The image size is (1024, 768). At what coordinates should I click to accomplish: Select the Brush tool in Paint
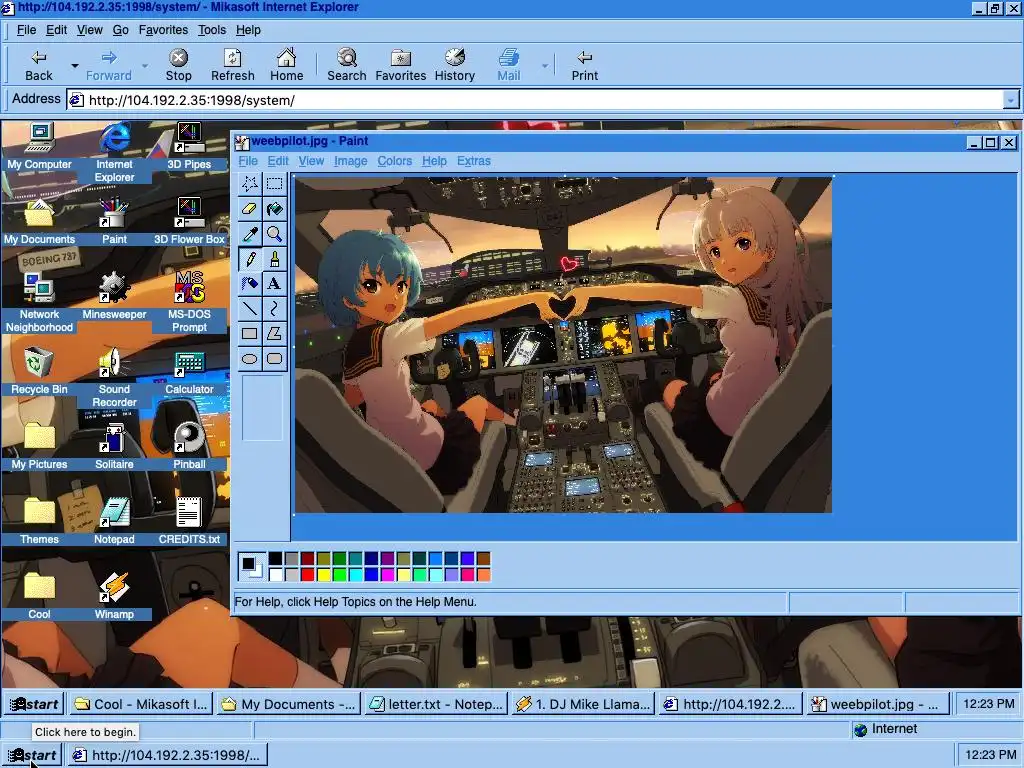[275, 259]
